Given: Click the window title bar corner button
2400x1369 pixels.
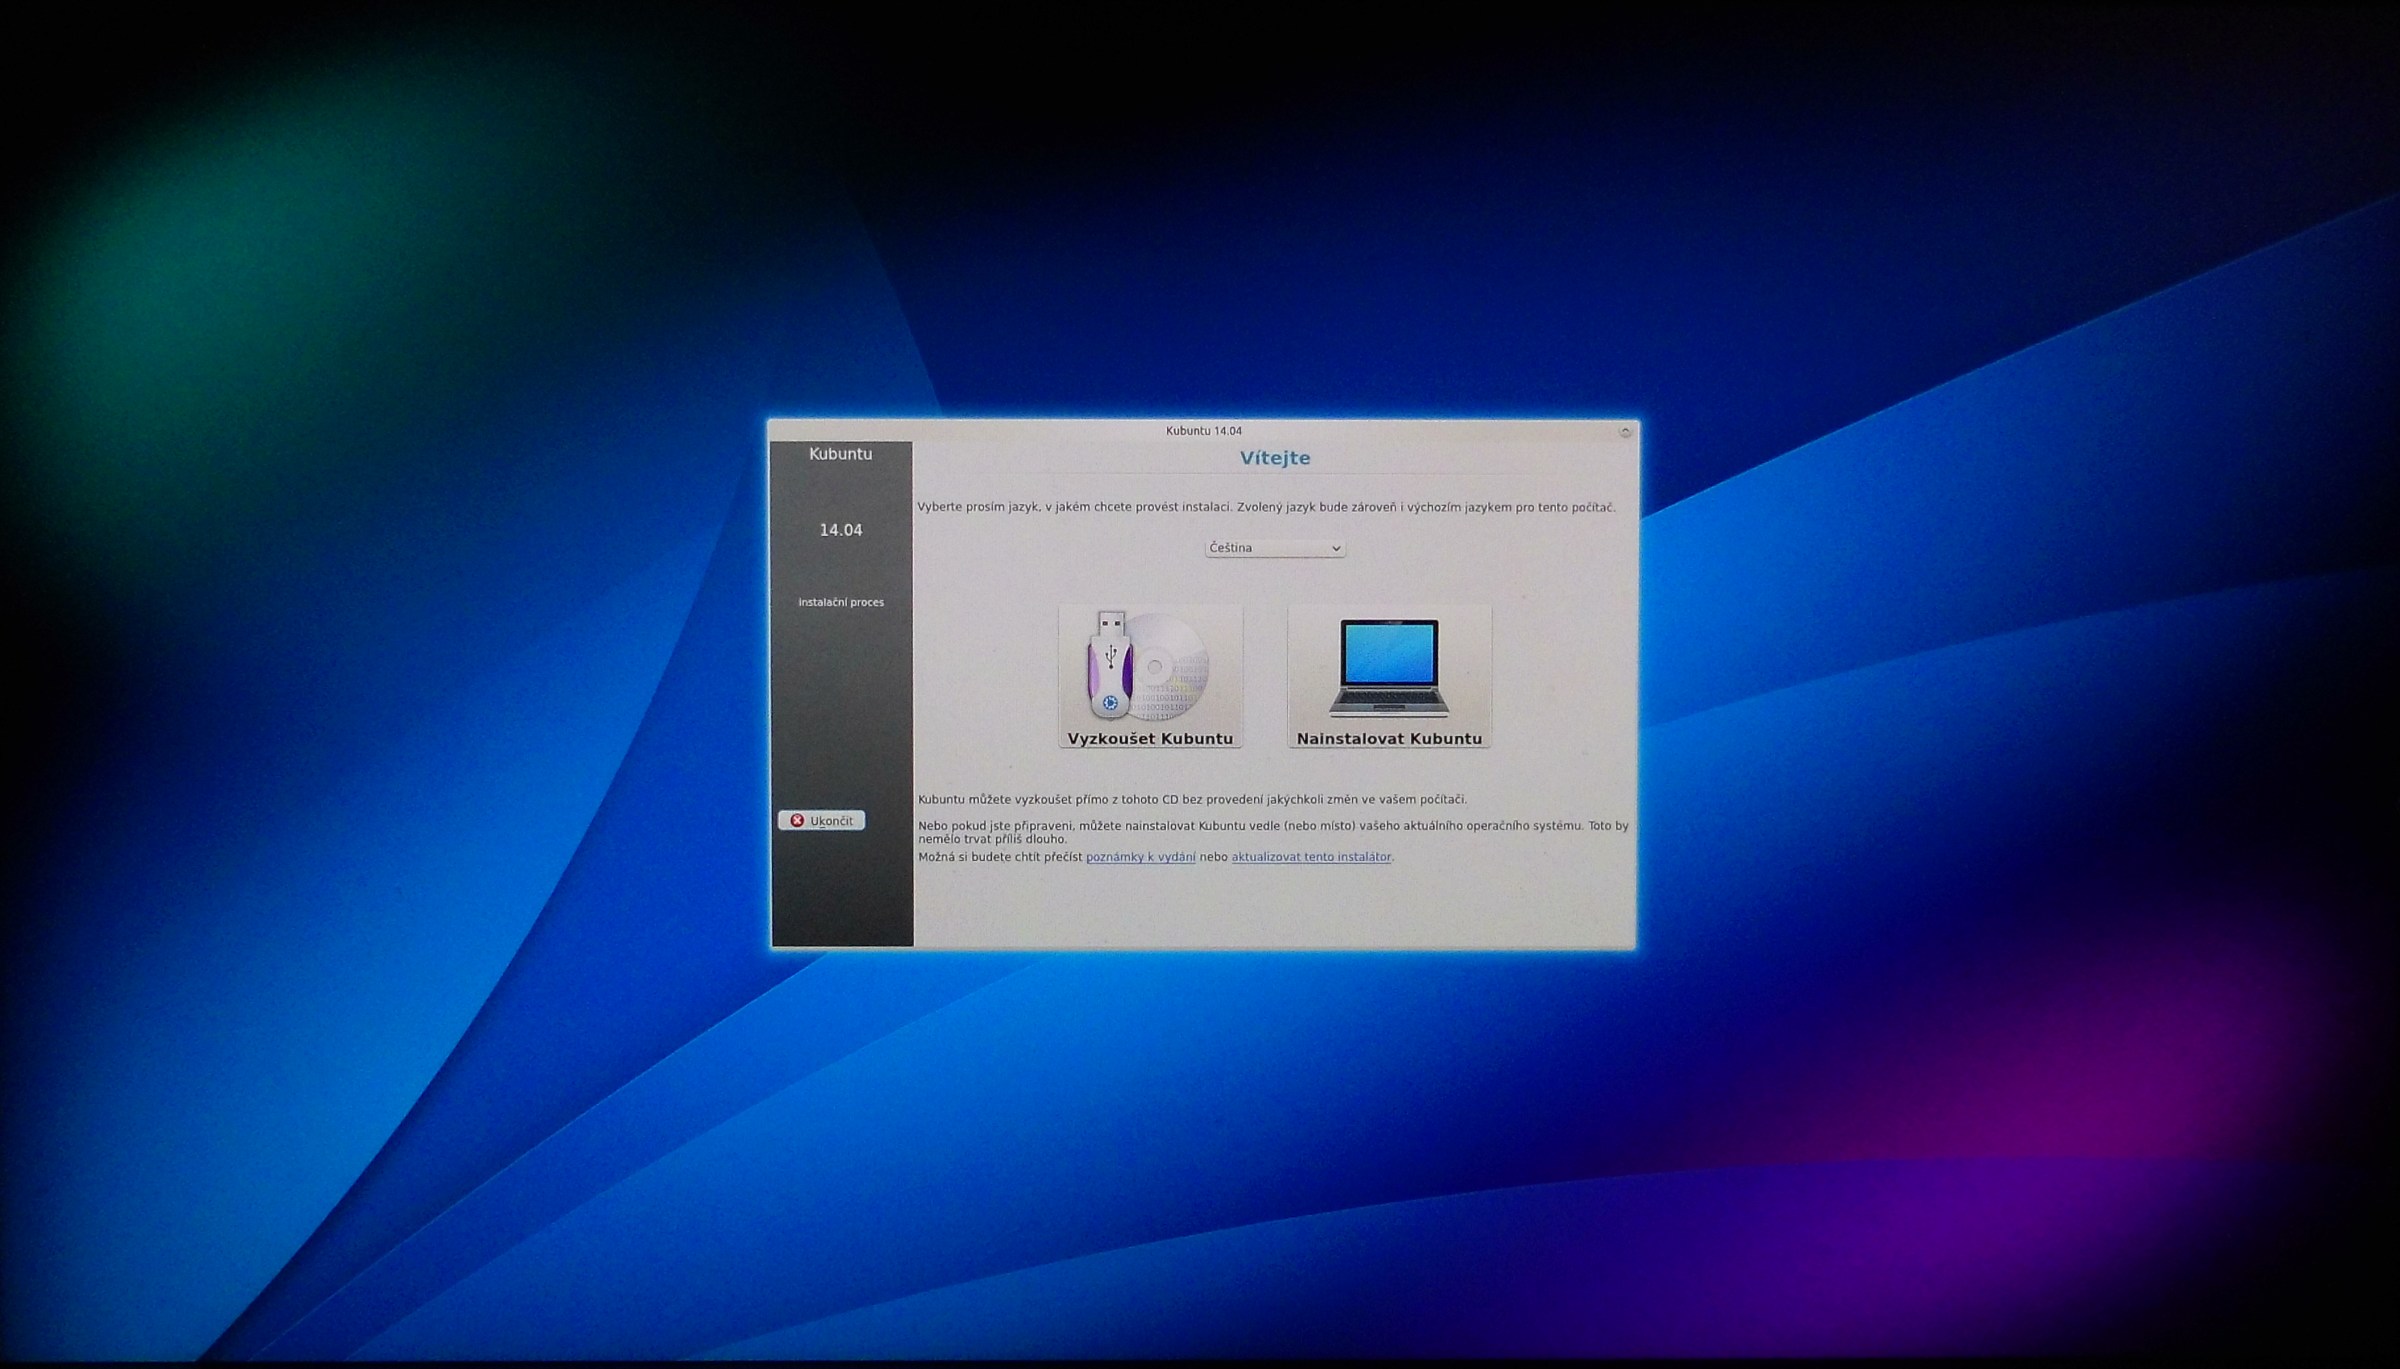Looking at the screenshot, I should click(x=1625, y=432).
